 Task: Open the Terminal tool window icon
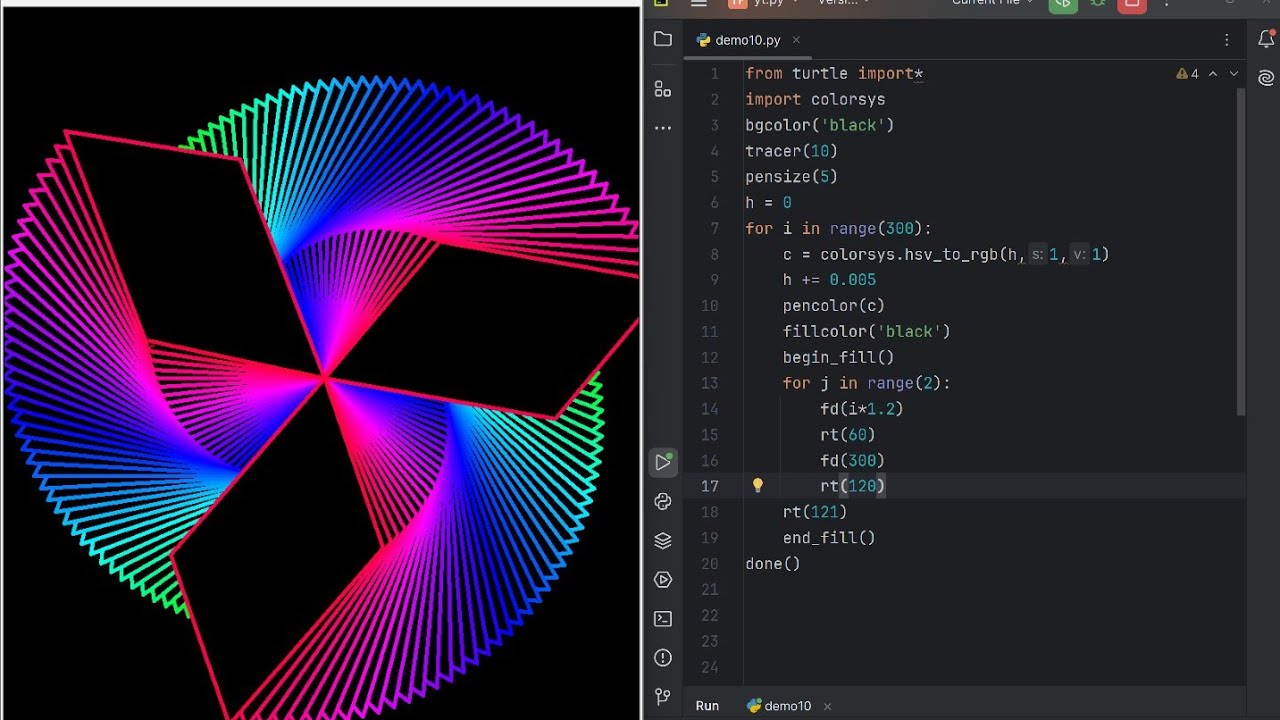coord(662,619)
